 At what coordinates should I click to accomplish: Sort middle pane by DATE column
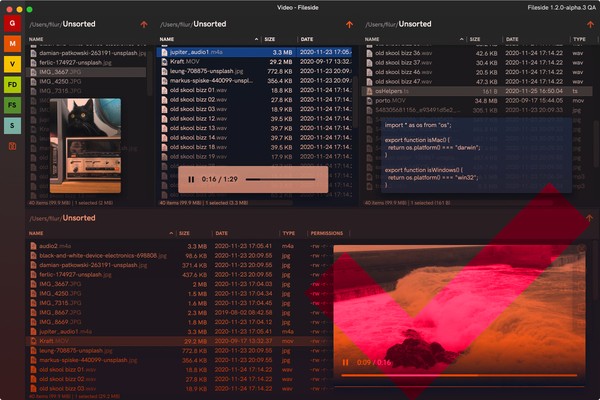tap(307, 39)
